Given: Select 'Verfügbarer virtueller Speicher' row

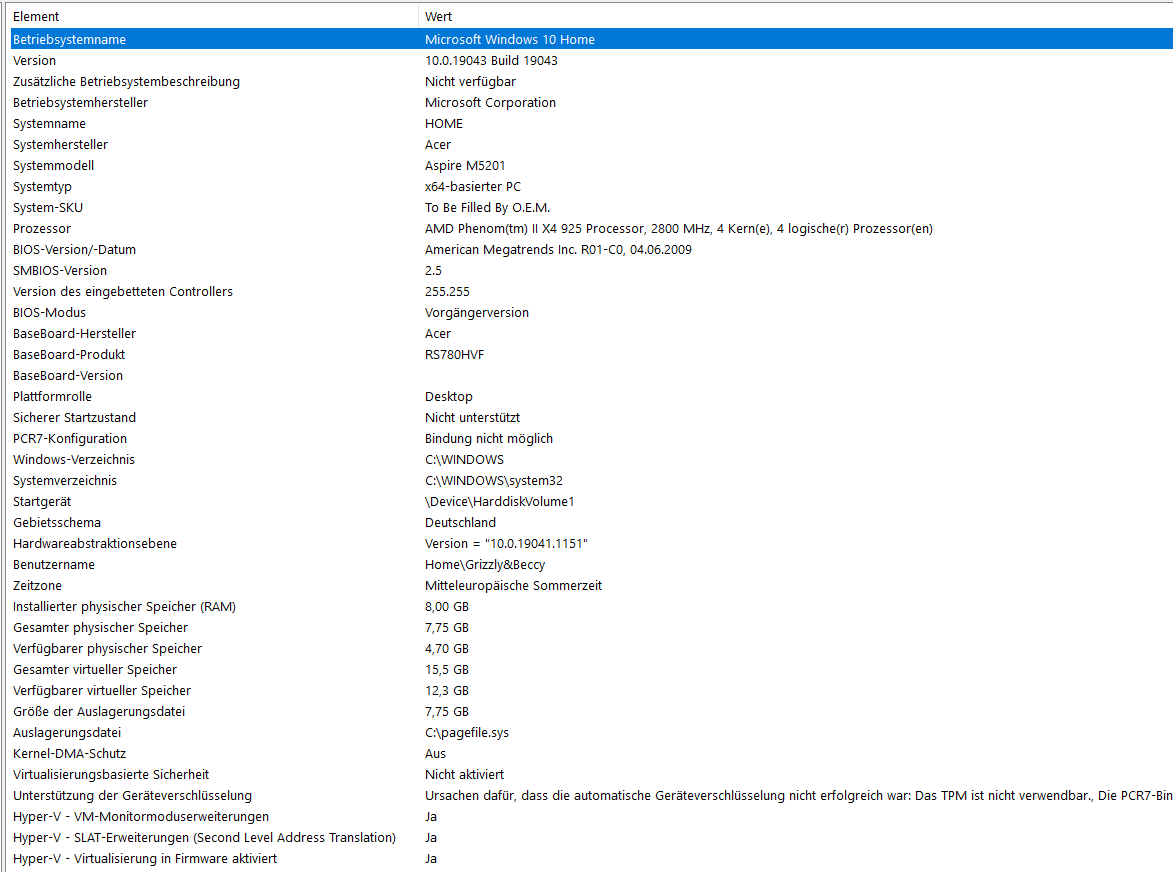Looking at the screenshot, I should pos(592,689).
